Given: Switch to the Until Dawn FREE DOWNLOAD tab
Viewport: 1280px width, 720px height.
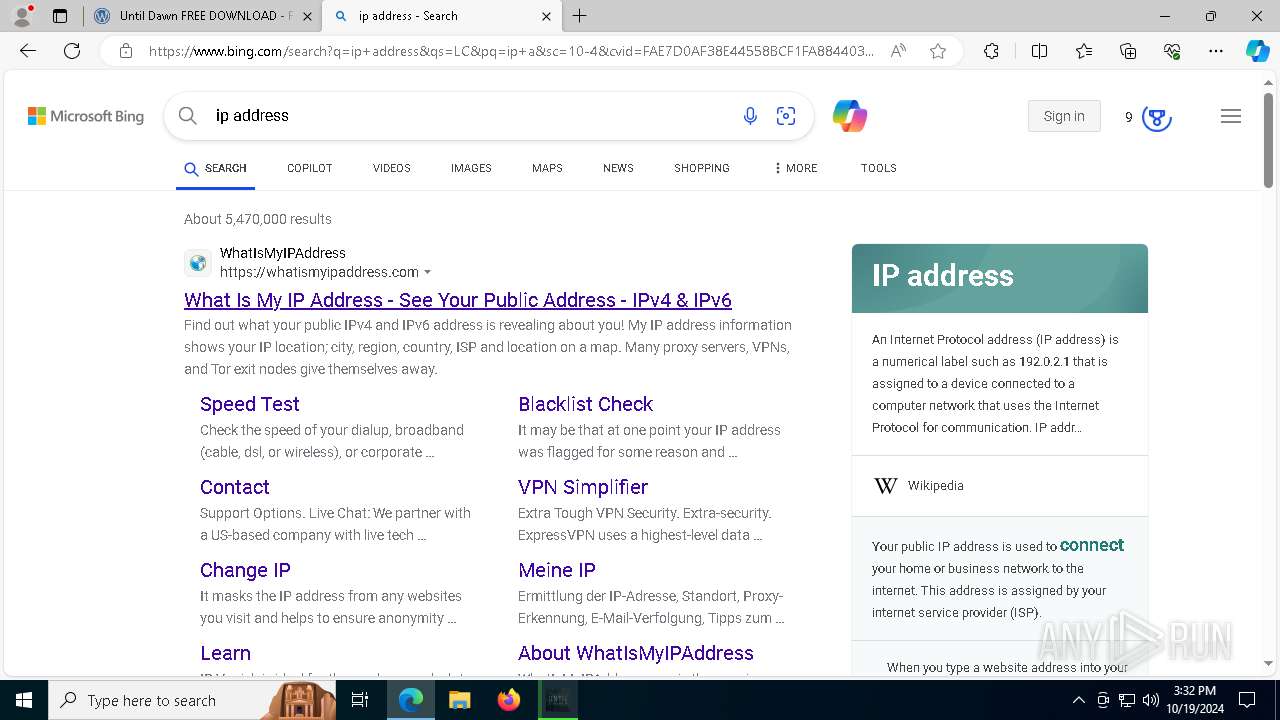Looking at the screenshot, I should pyautogui.click(x=202, y=16).
